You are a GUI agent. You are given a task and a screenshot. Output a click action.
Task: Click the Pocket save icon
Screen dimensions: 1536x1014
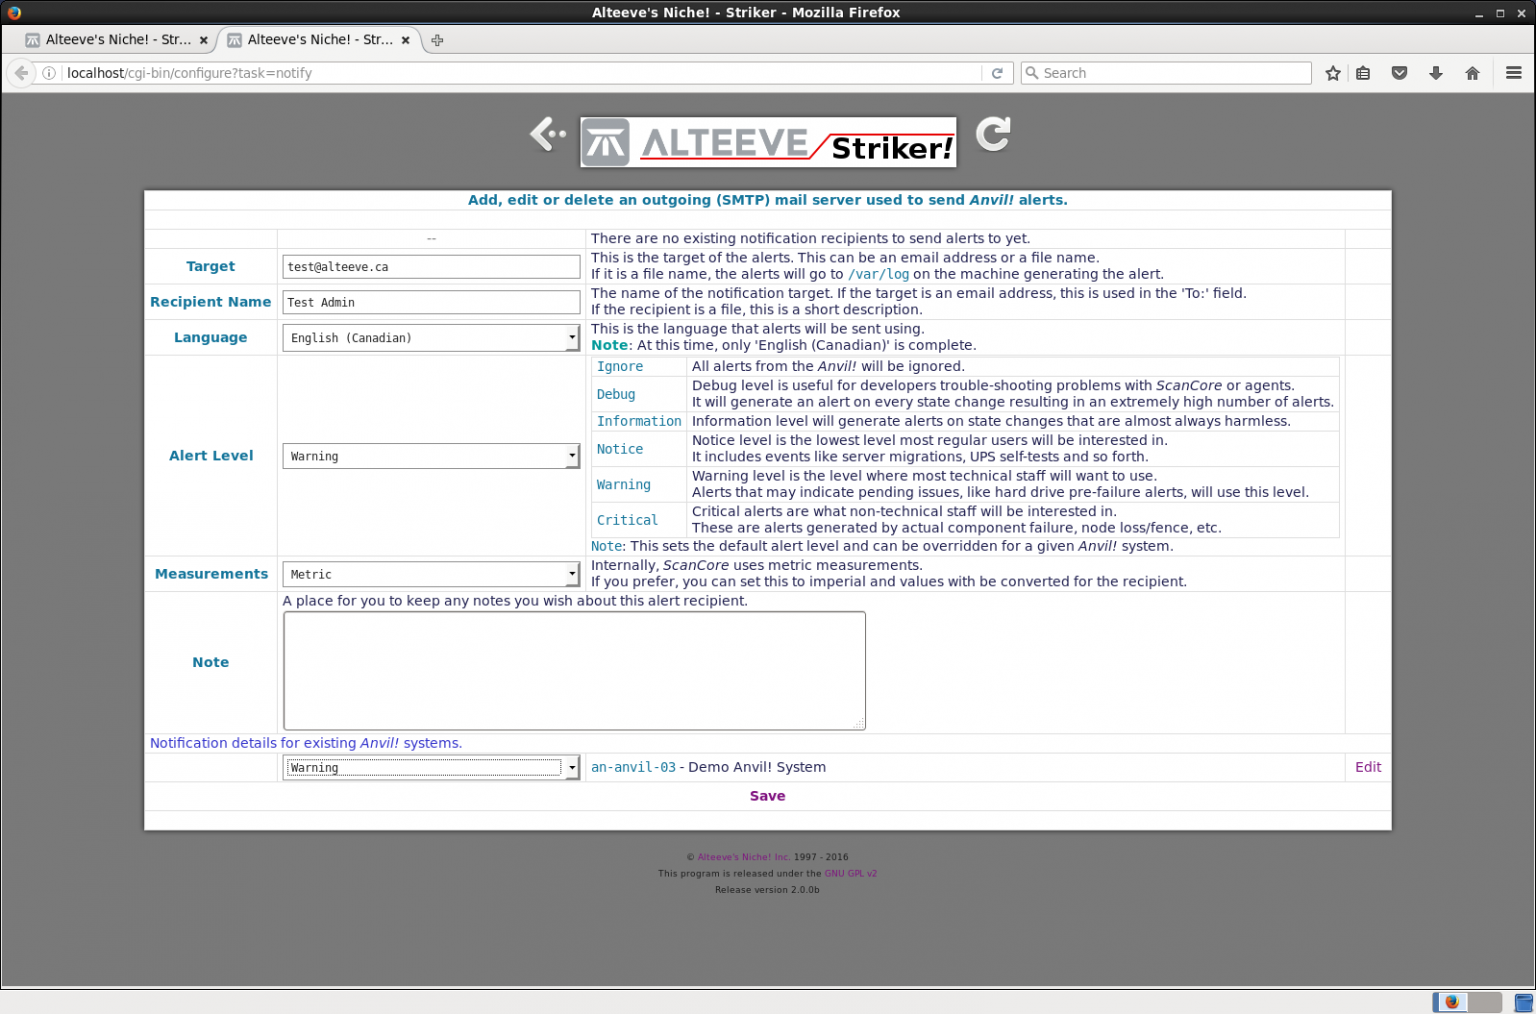pos(1399,73)
